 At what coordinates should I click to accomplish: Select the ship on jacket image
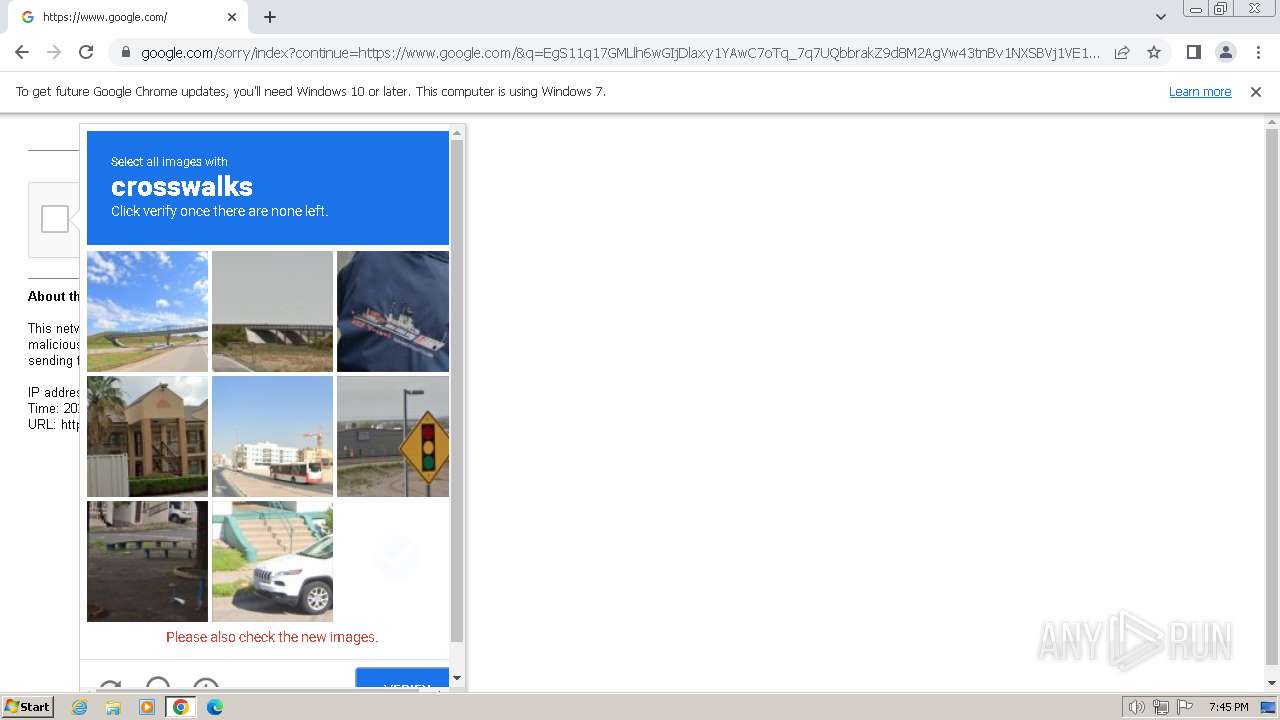393,311
